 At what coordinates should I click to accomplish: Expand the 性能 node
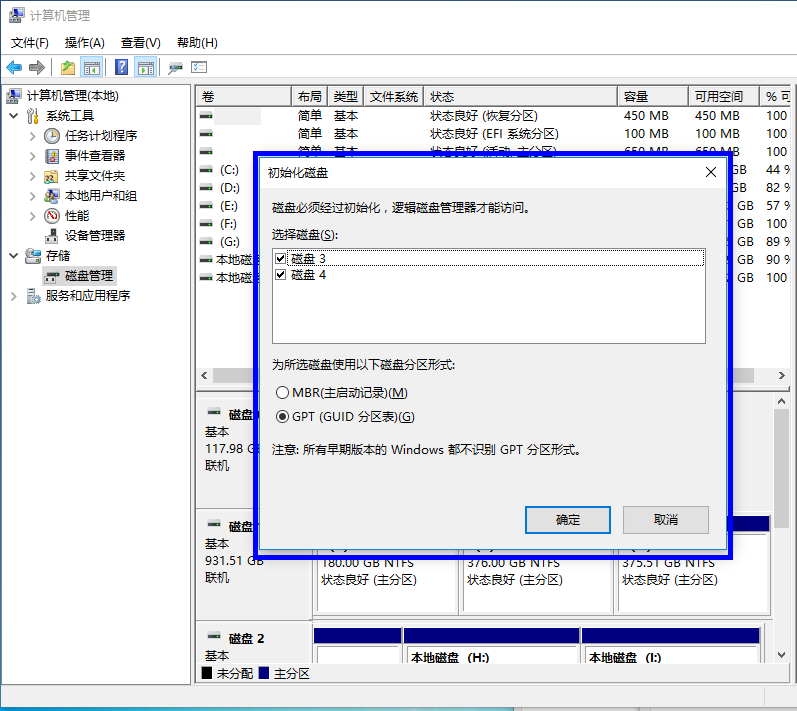(x=33, y=216)
